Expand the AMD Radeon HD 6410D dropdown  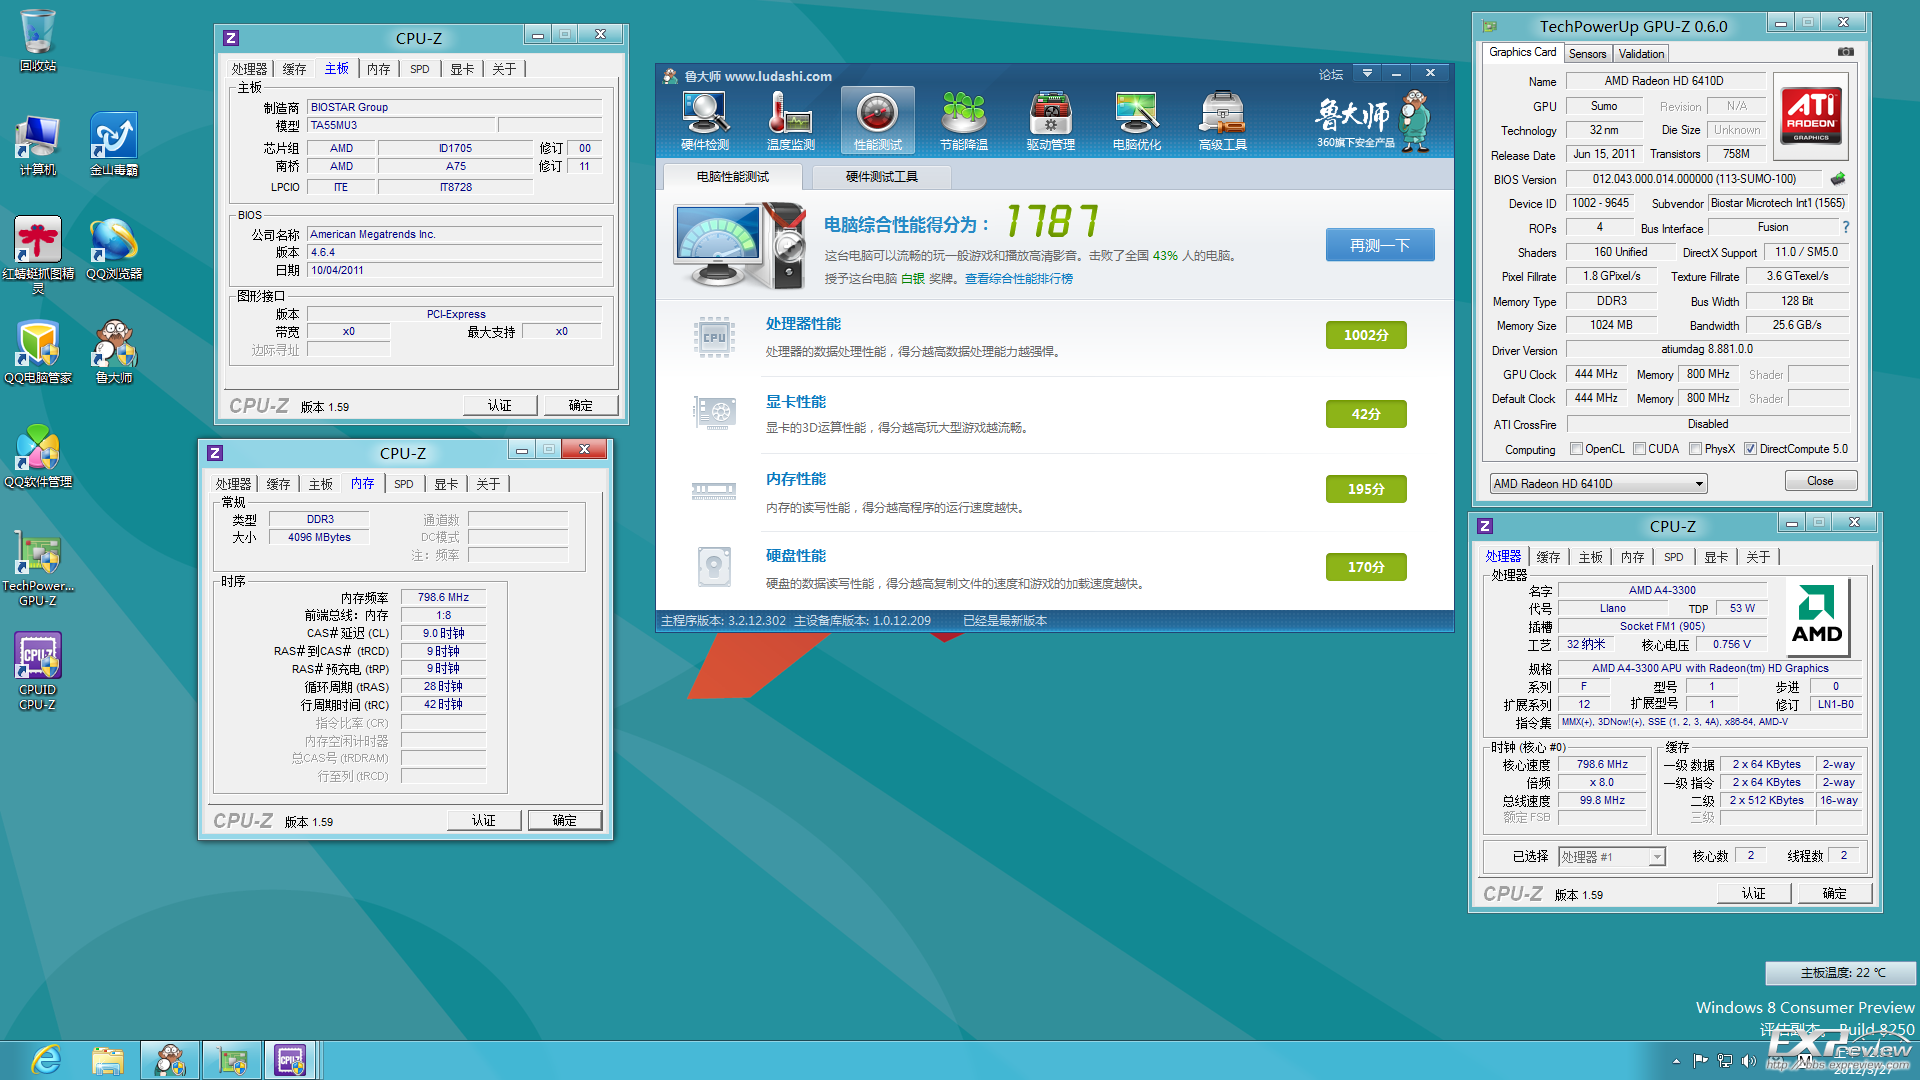tap(1598, 484)
